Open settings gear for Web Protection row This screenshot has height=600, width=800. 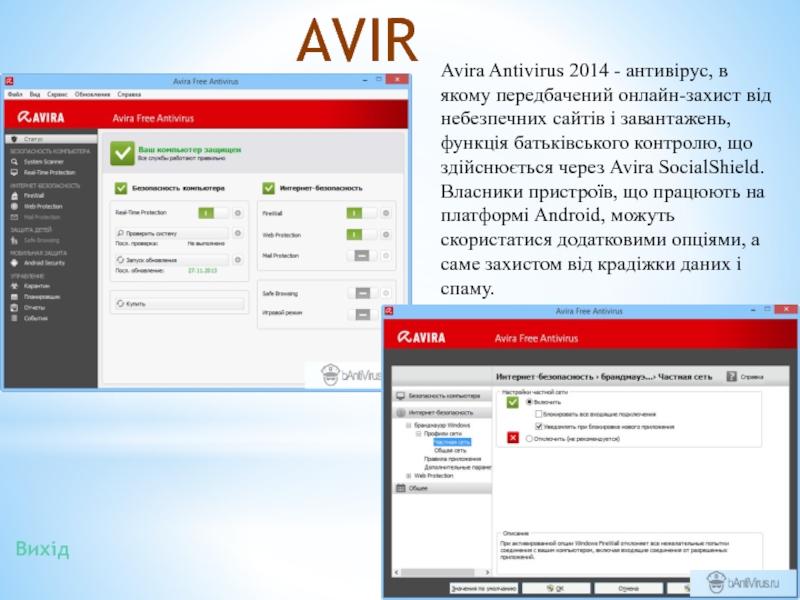[x=386, y=235]
